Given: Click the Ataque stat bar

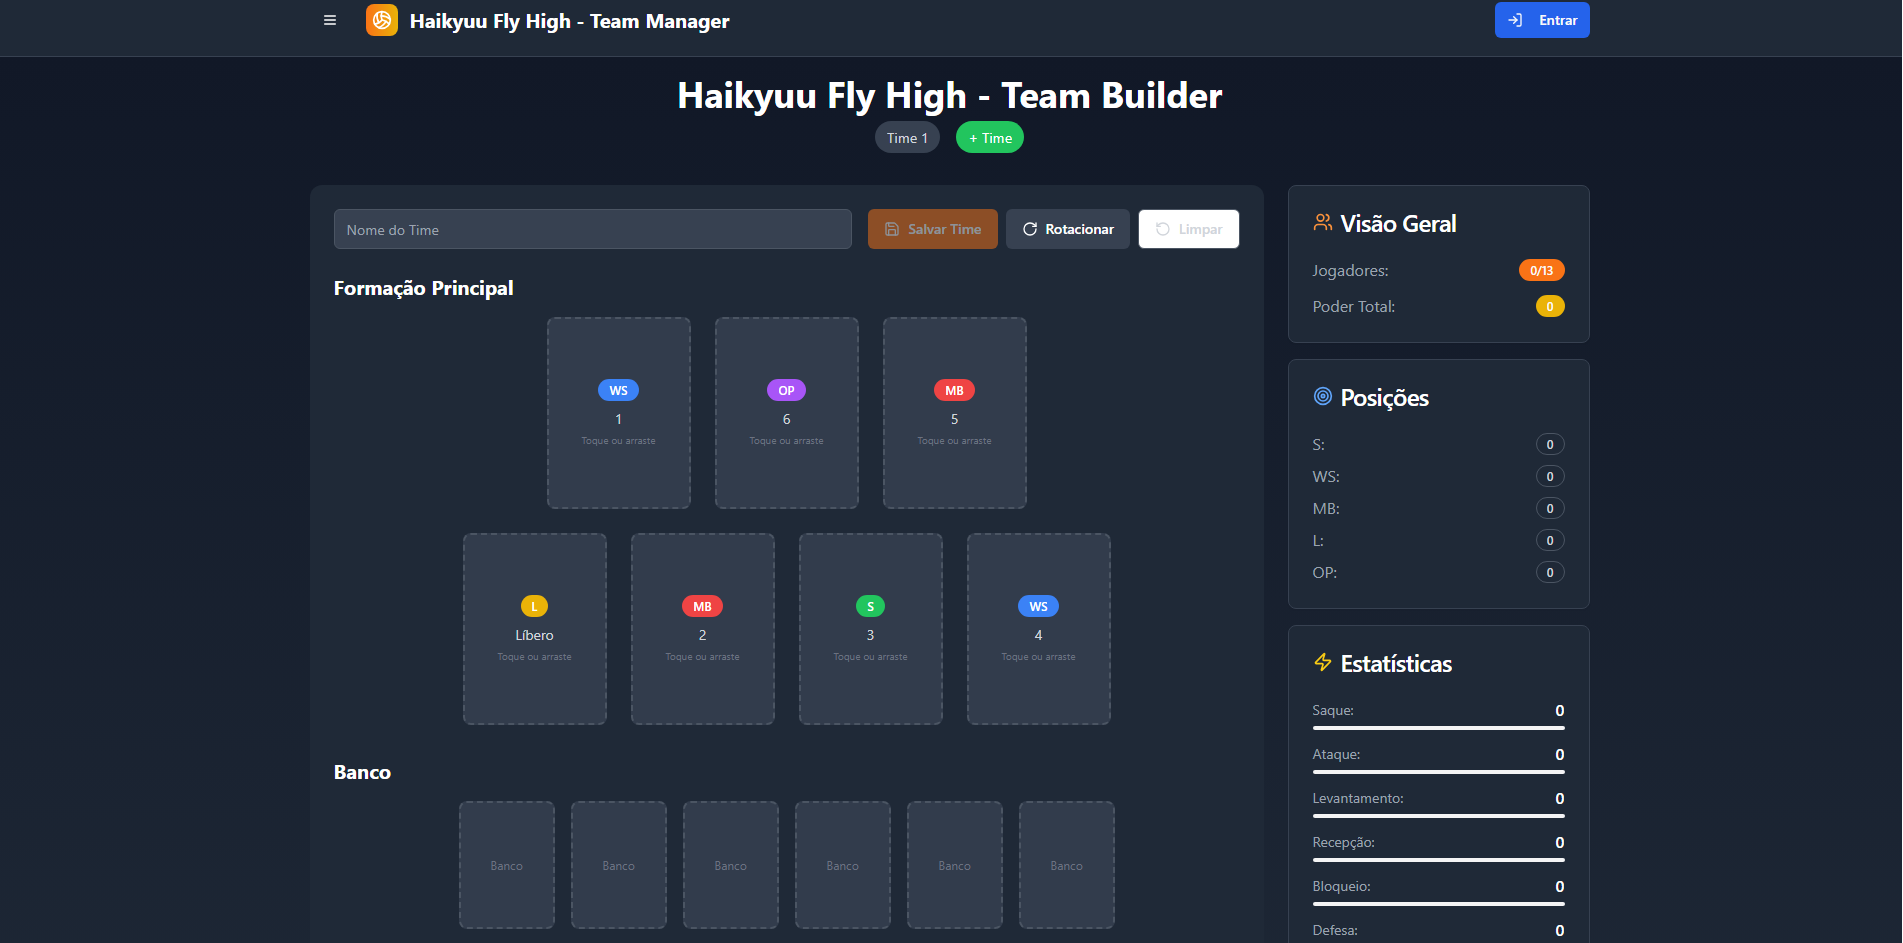Looking at the screenshot, I should coord(1439,772).
